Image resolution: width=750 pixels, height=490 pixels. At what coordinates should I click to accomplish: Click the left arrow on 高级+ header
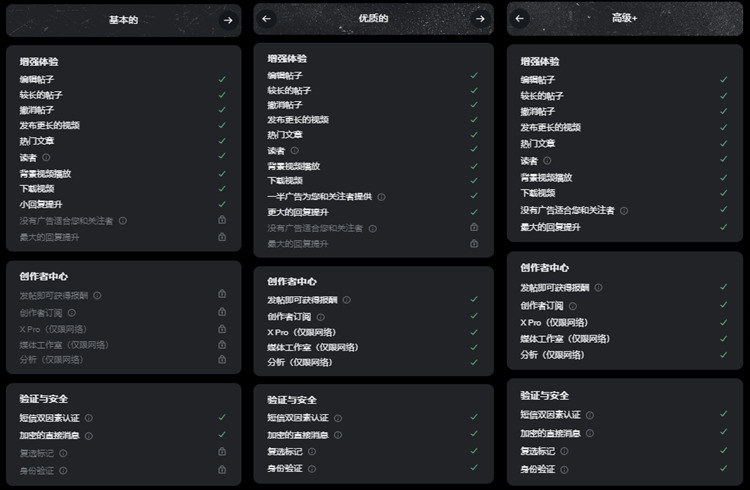pyautogui.click(x=520, y=18)
